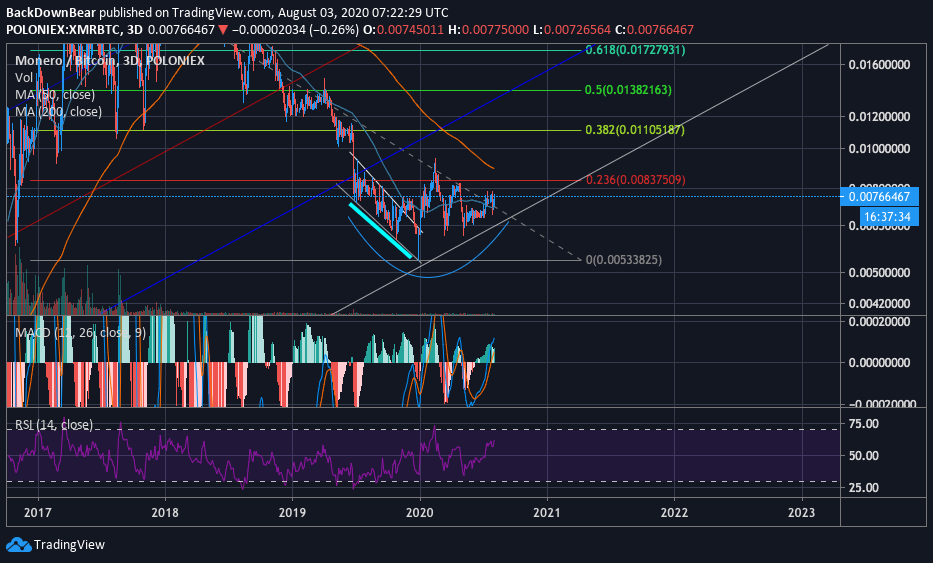Click the header high value H:0.00775000

[489, 30]
